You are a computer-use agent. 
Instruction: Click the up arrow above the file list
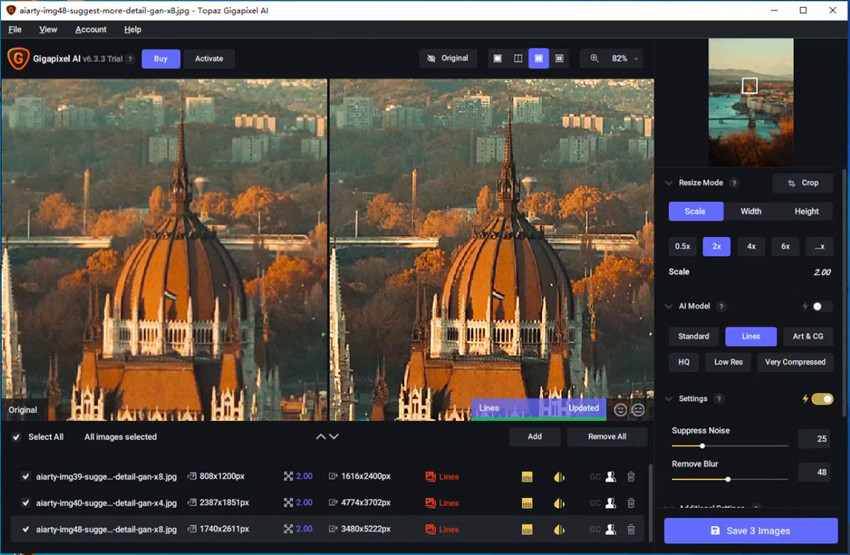pos(321,437)
